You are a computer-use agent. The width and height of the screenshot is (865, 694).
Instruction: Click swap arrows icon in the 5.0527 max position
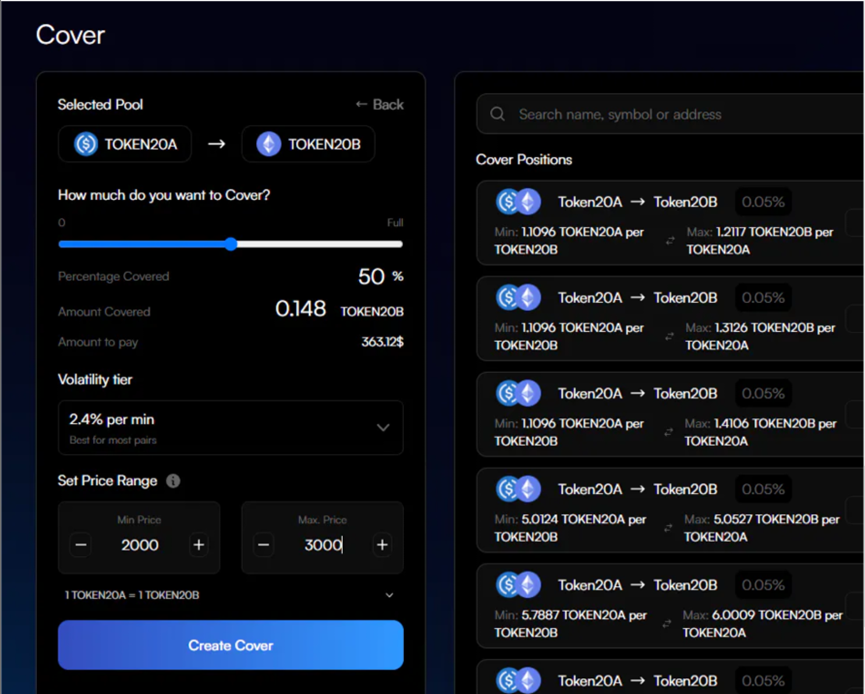point(669,528)
